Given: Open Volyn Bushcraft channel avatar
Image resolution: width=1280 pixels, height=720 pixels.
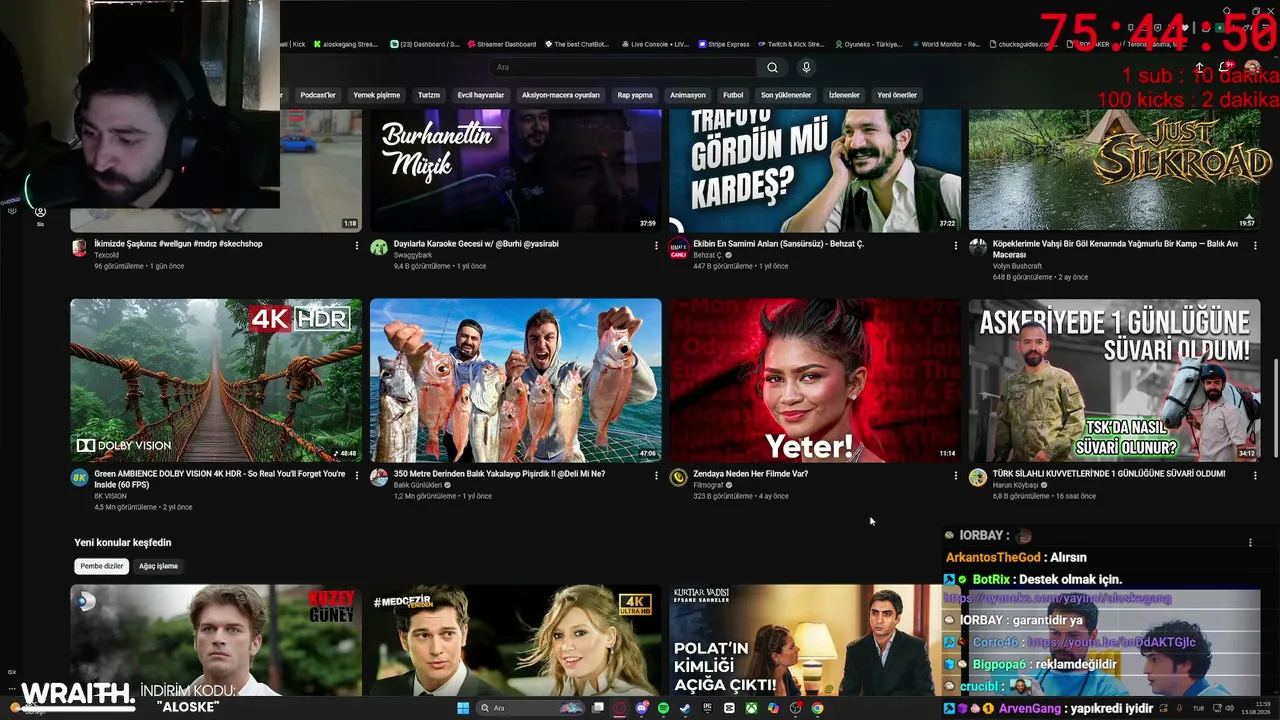Looking at the screenshot, I should (x=978, y=248).
